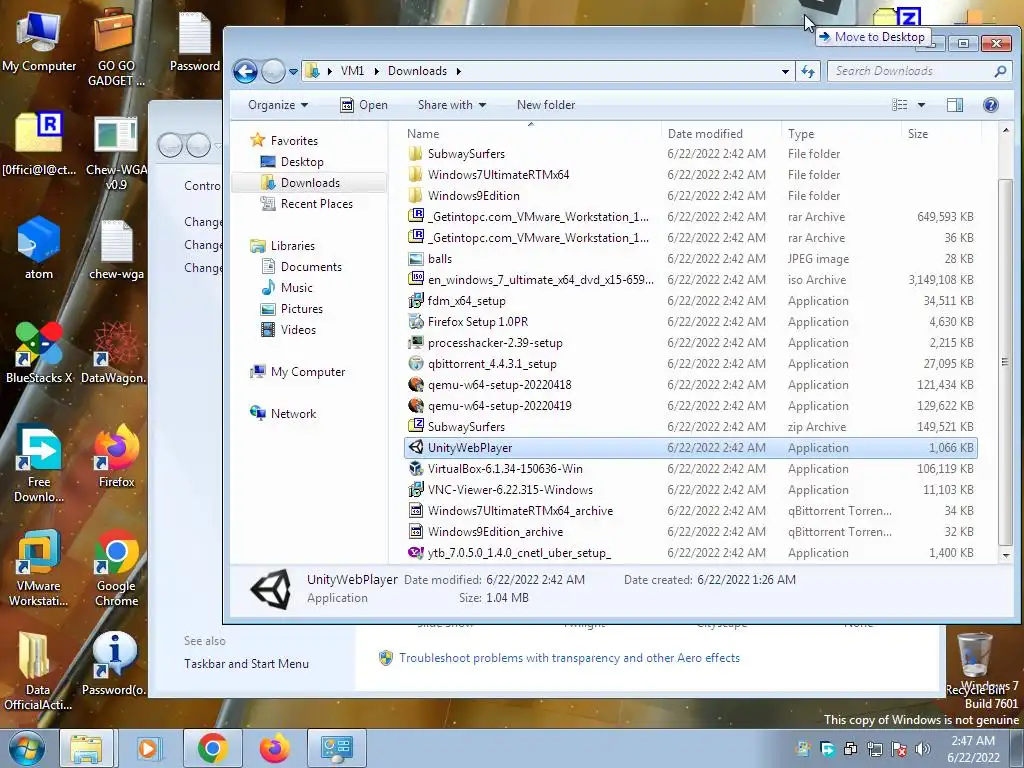Viewport: 1024px width, 768px height.
Task: Select Windows9Edition folder row
Action: pyautogui.click(x=690, y=196)
